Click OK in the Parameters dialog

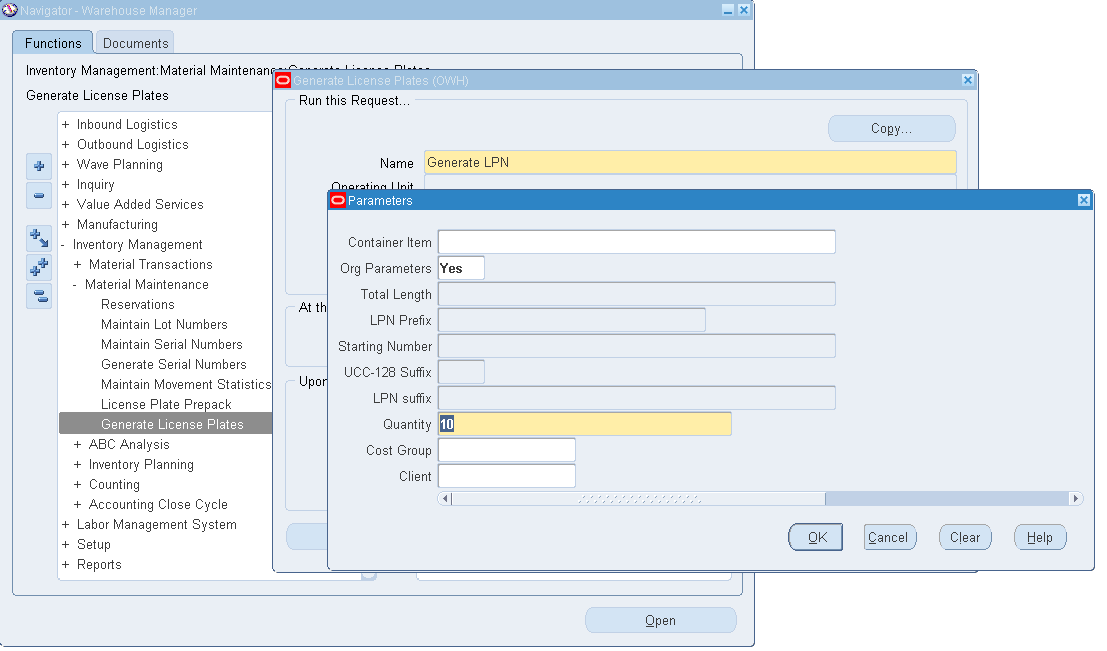[815, 537]
